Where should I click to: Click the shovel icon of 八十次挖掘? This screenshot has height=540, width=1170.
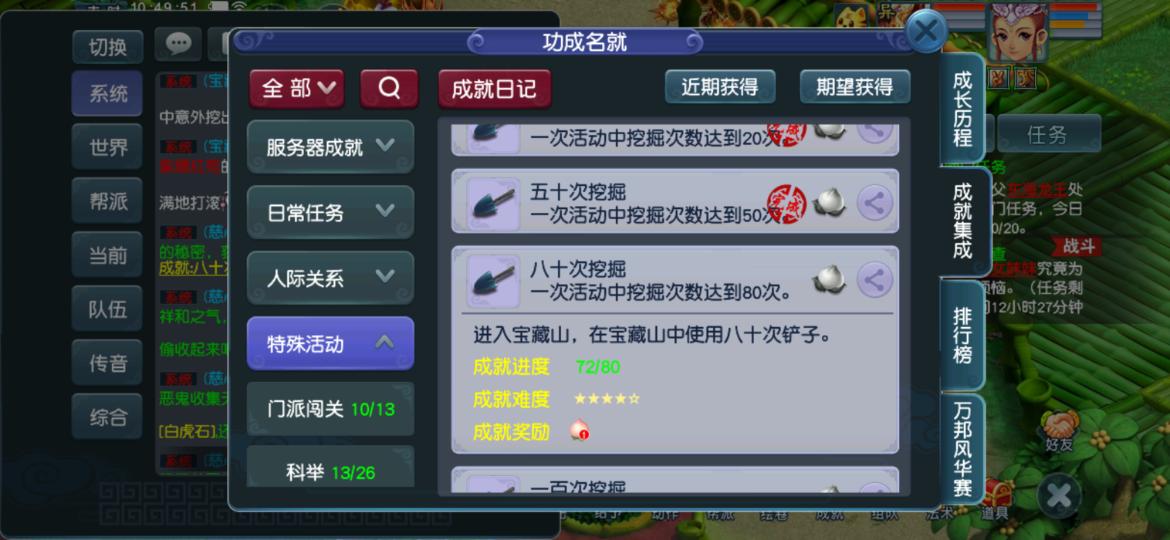(493, 280)
